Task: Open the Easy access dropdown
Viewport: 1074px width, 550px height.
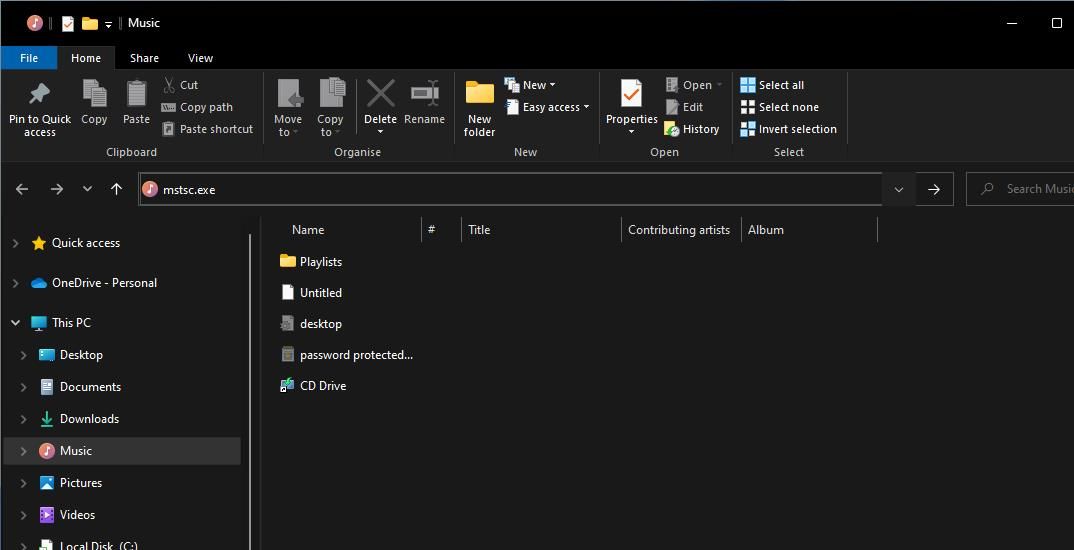Action: pyautogui.click(x=548, y=107)
